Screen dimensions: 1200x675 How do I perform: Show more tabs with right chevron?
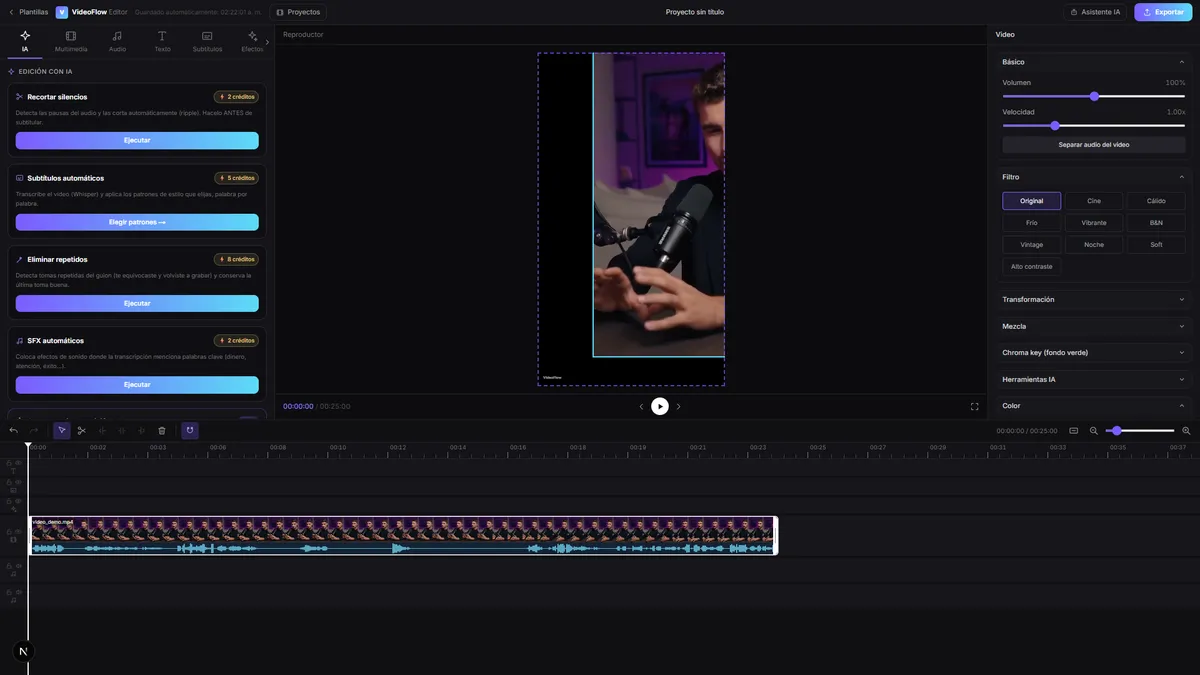coord(267,41)
